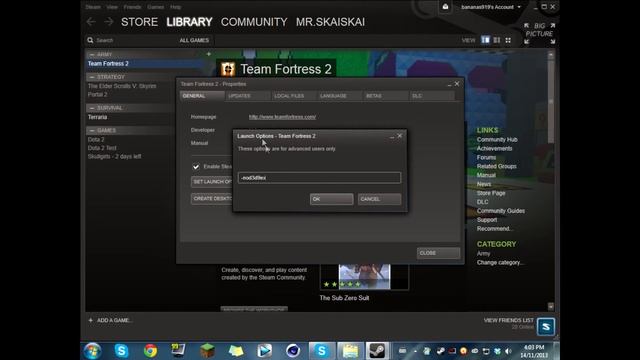Enter Big Picture mode
The height and width of the screenshot is (360, 640).
(x=539, y=33)
